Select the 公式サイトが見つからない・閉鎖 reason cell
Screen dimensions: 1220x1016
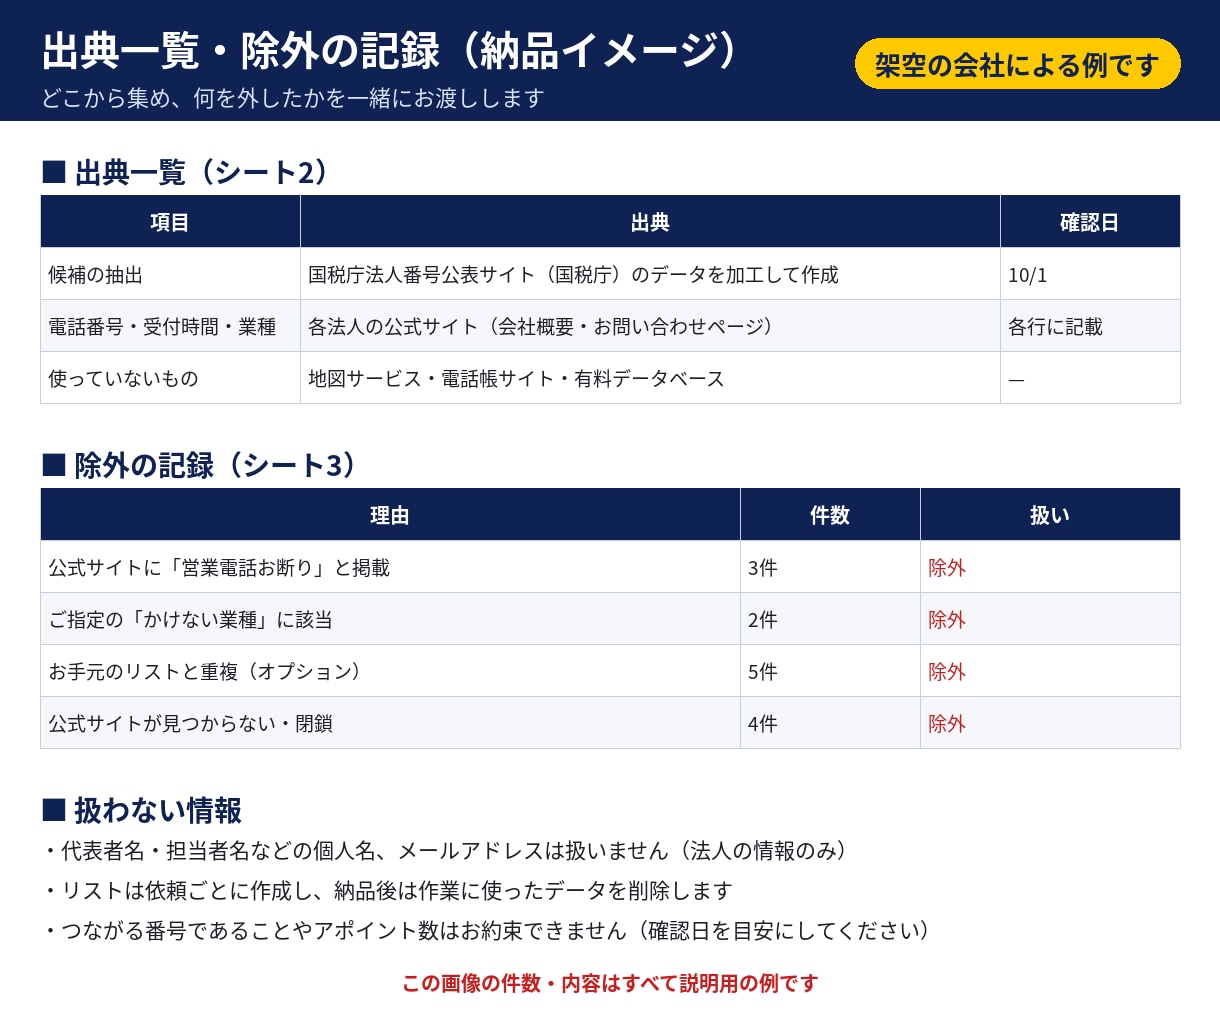point(390,723)
